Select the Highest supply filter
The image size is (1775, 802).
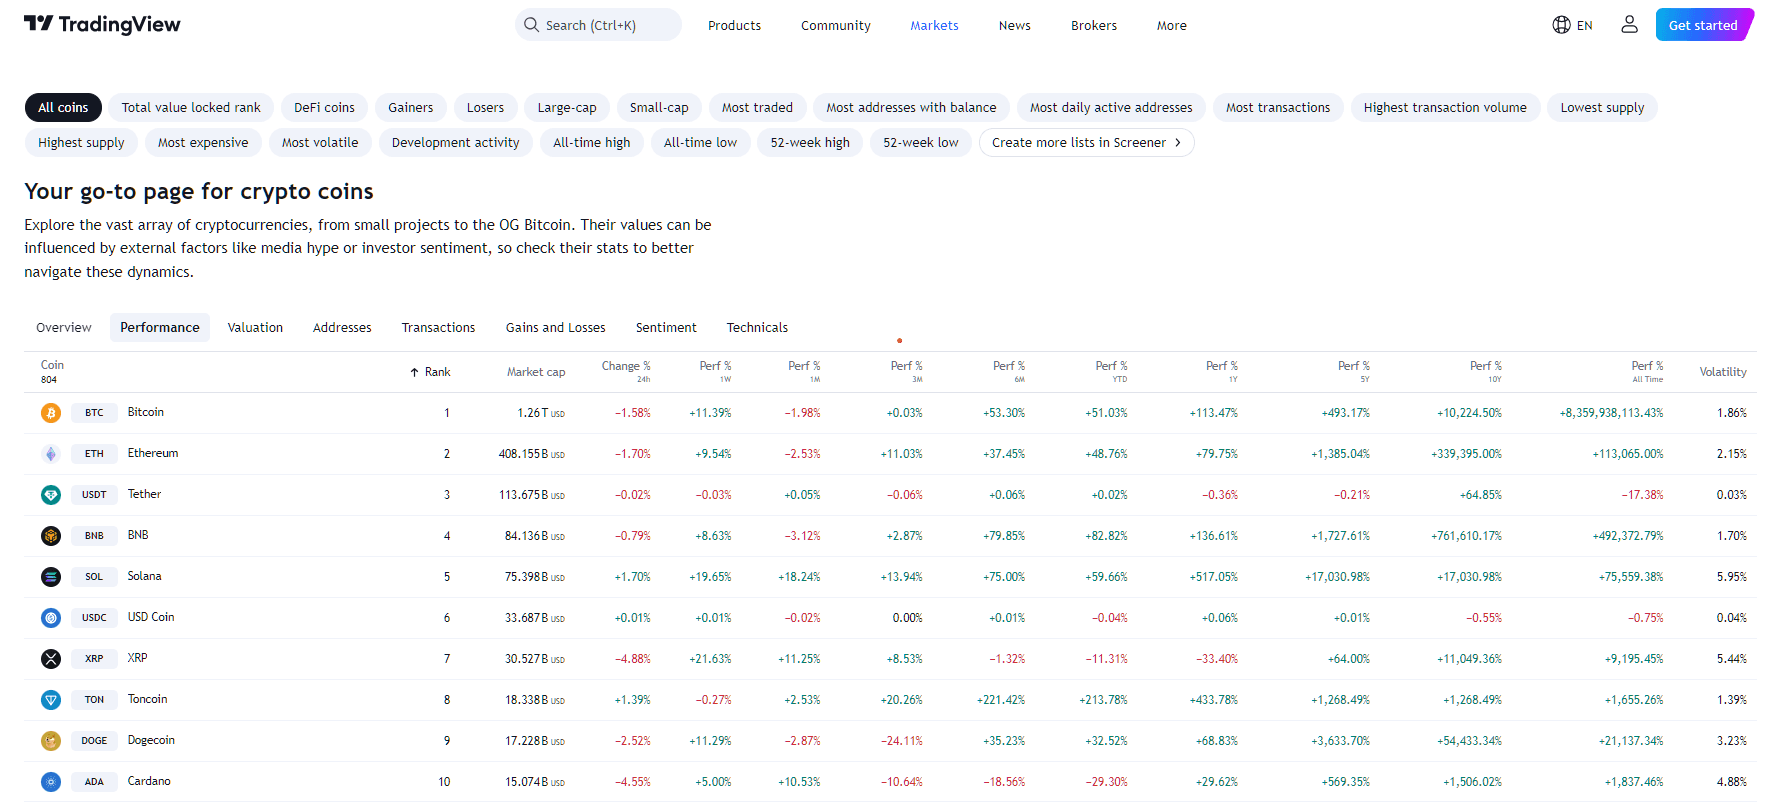[x=81, y=143]
